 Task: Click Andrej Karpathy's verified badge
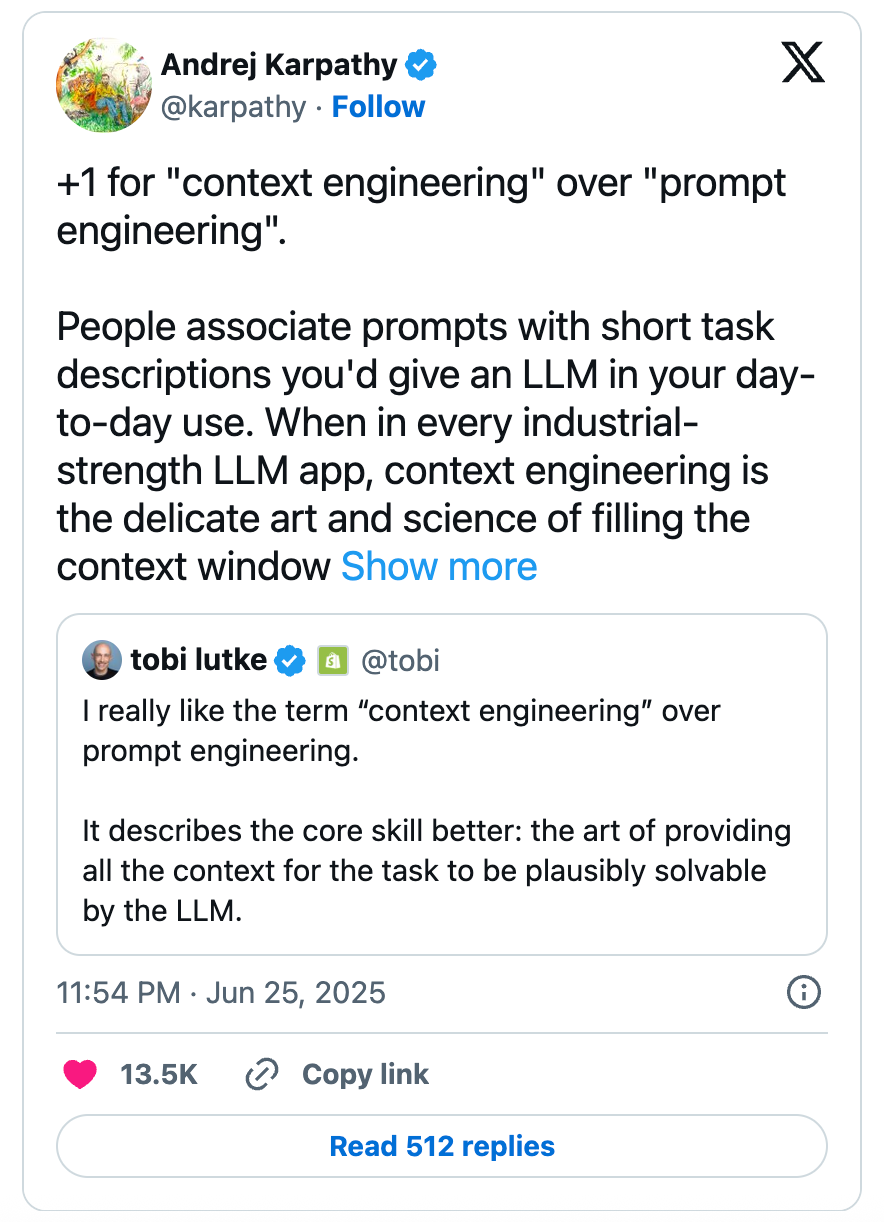[420, 66]
